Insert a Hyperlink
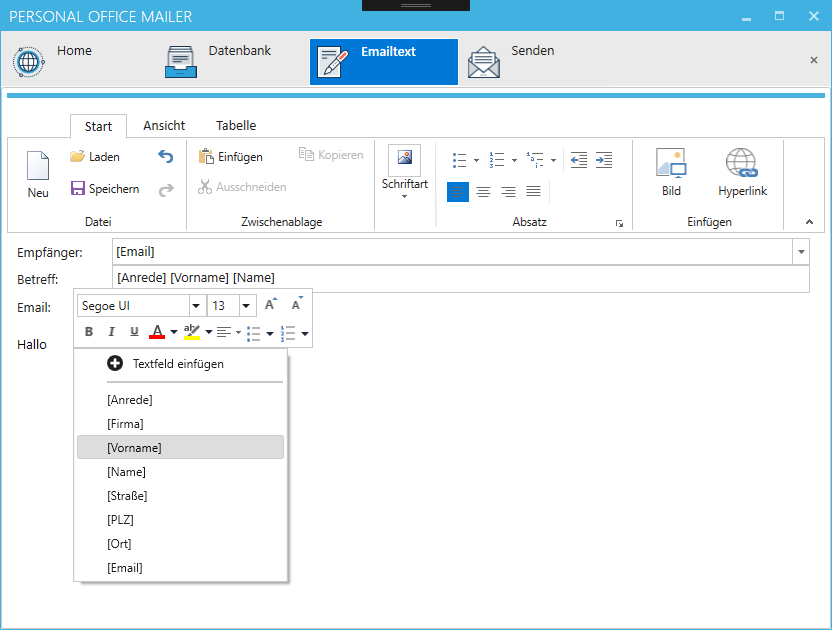Viewport: 832px width, 630px height. tap(742, 172)
